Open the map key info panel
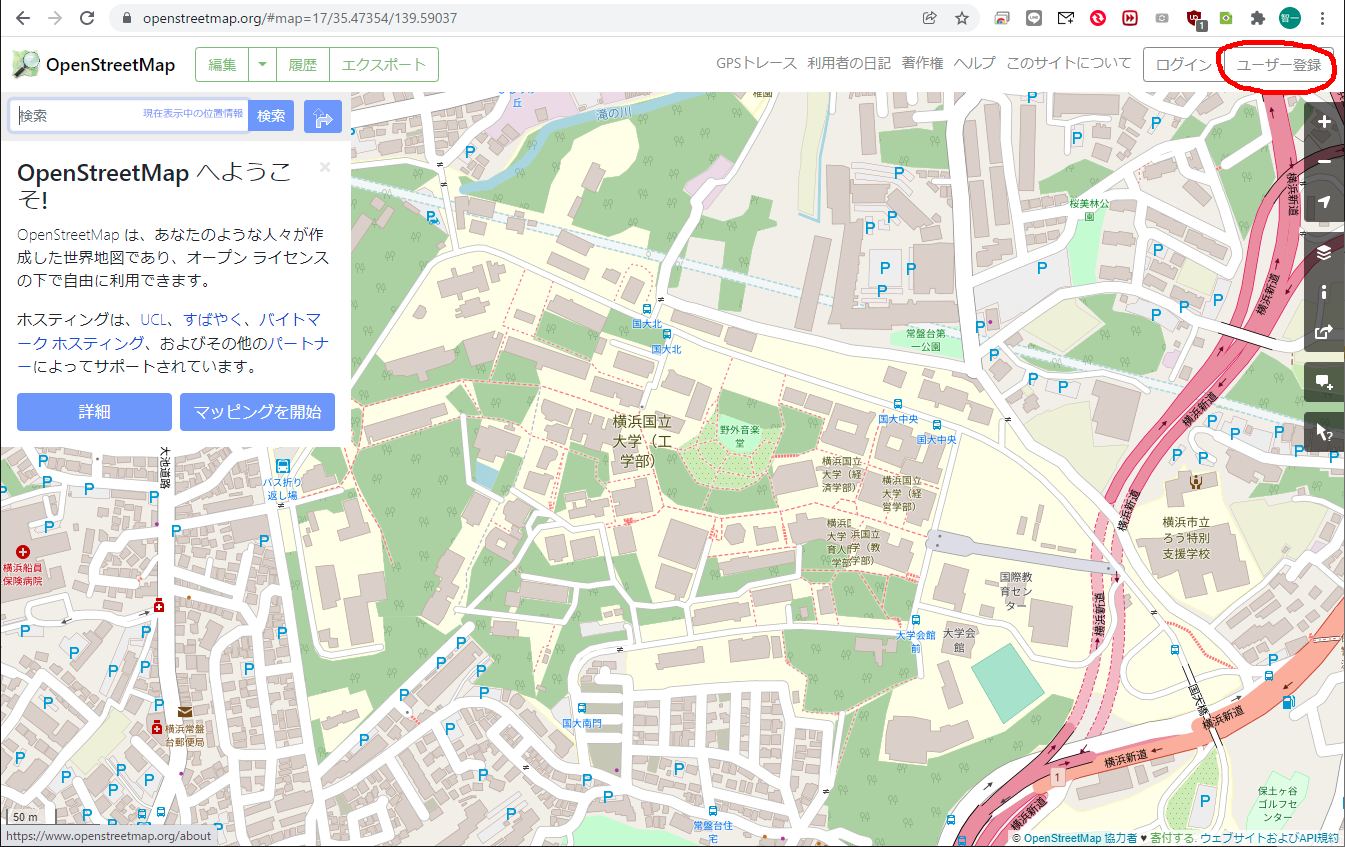 pos(1324,292)
